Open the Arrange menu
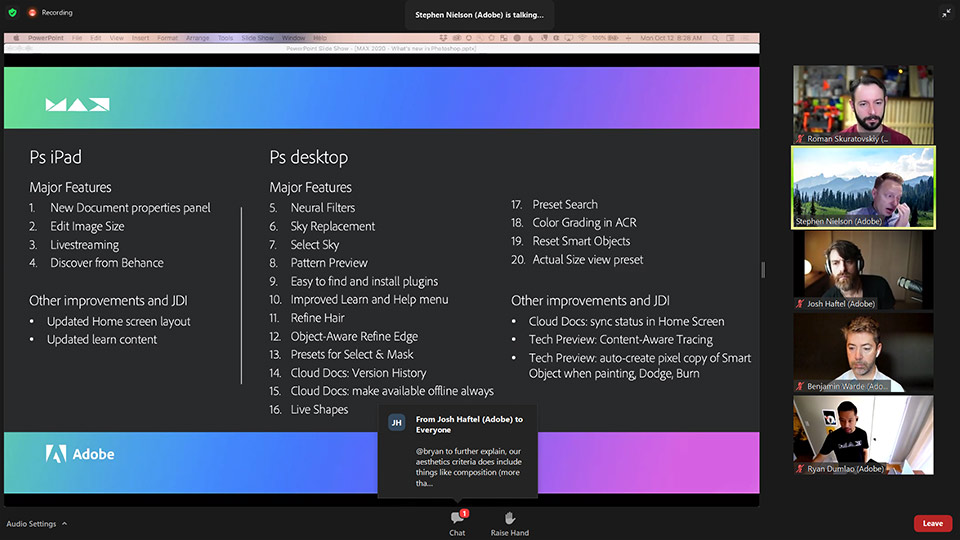Viewport: 960px width, 540px height. (x=197, y=38)
